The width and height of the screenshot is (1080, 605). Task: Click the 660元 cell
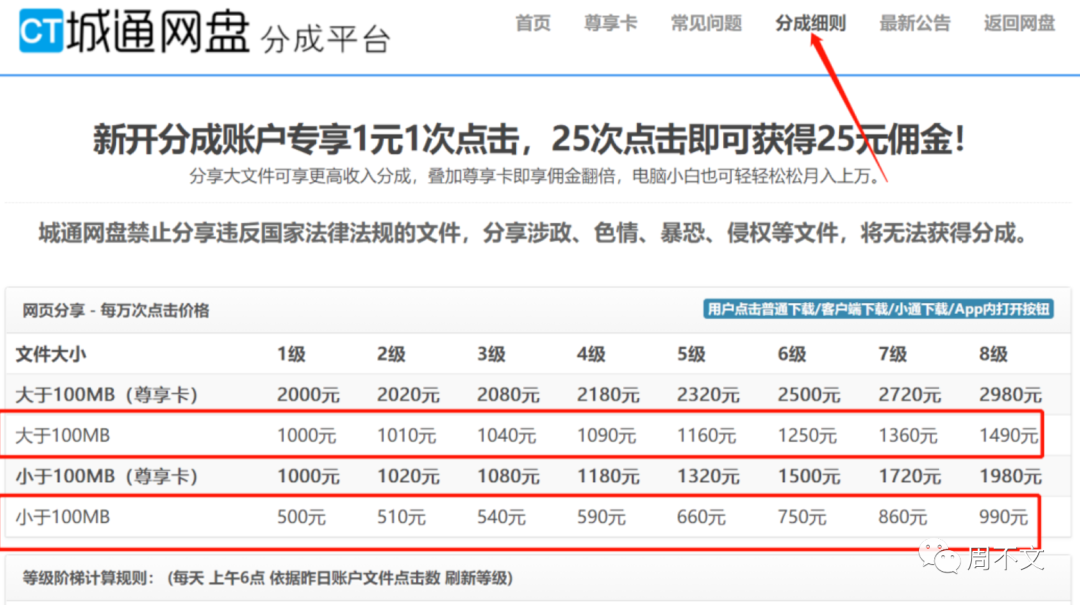(x=700, y=517)
